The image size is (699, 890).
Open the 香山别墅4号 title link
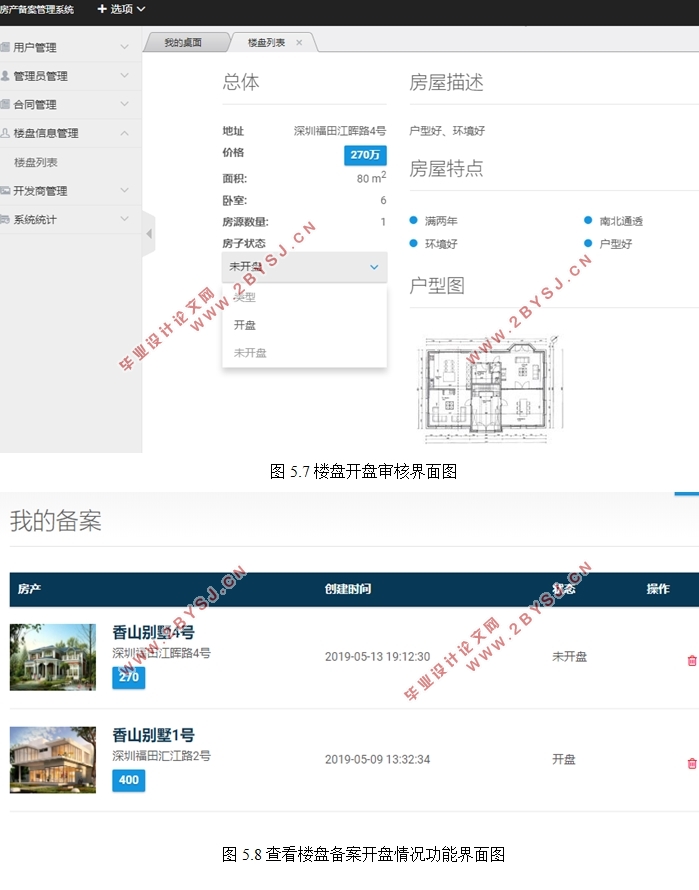point(153,632)
